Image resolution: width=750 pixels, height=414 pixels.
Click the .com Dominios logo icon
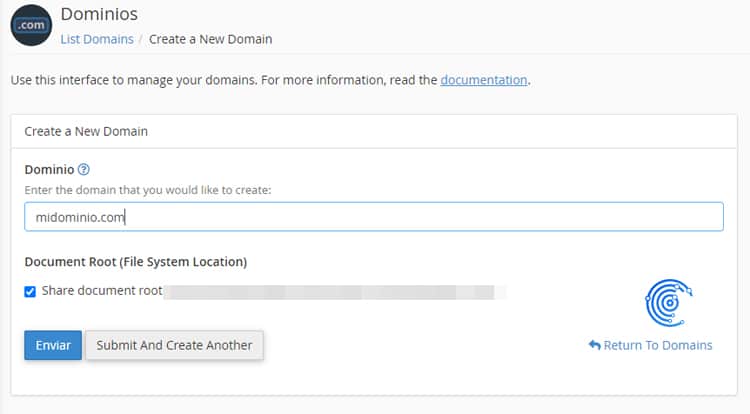pos(31,25)
